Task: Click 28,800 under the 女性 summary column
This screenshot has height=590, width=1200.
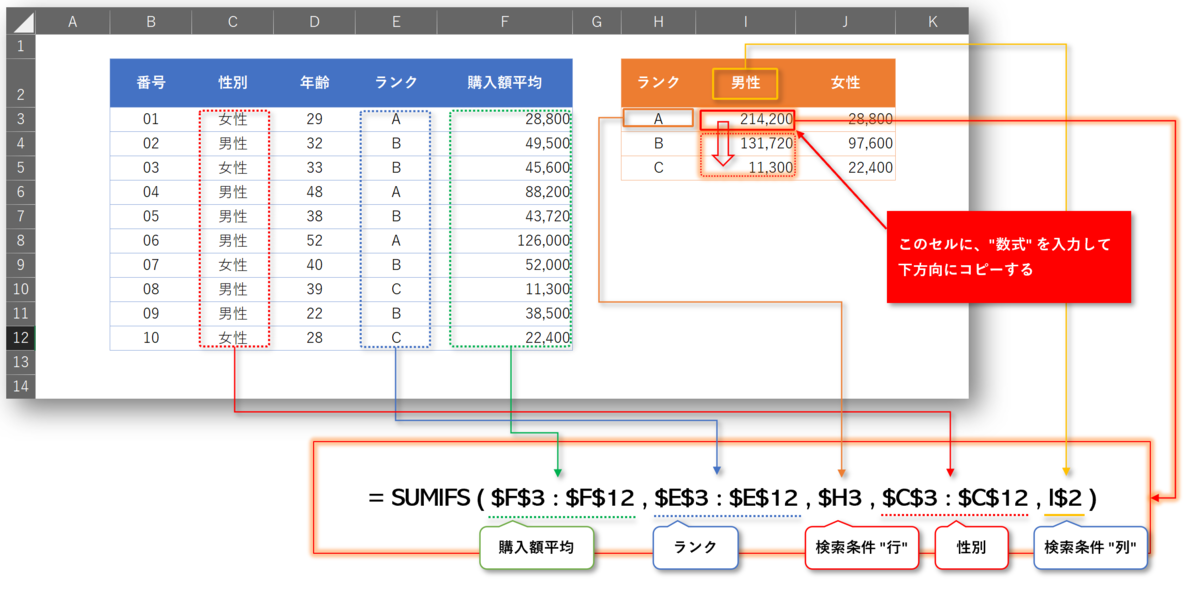Action: (846, 119)
